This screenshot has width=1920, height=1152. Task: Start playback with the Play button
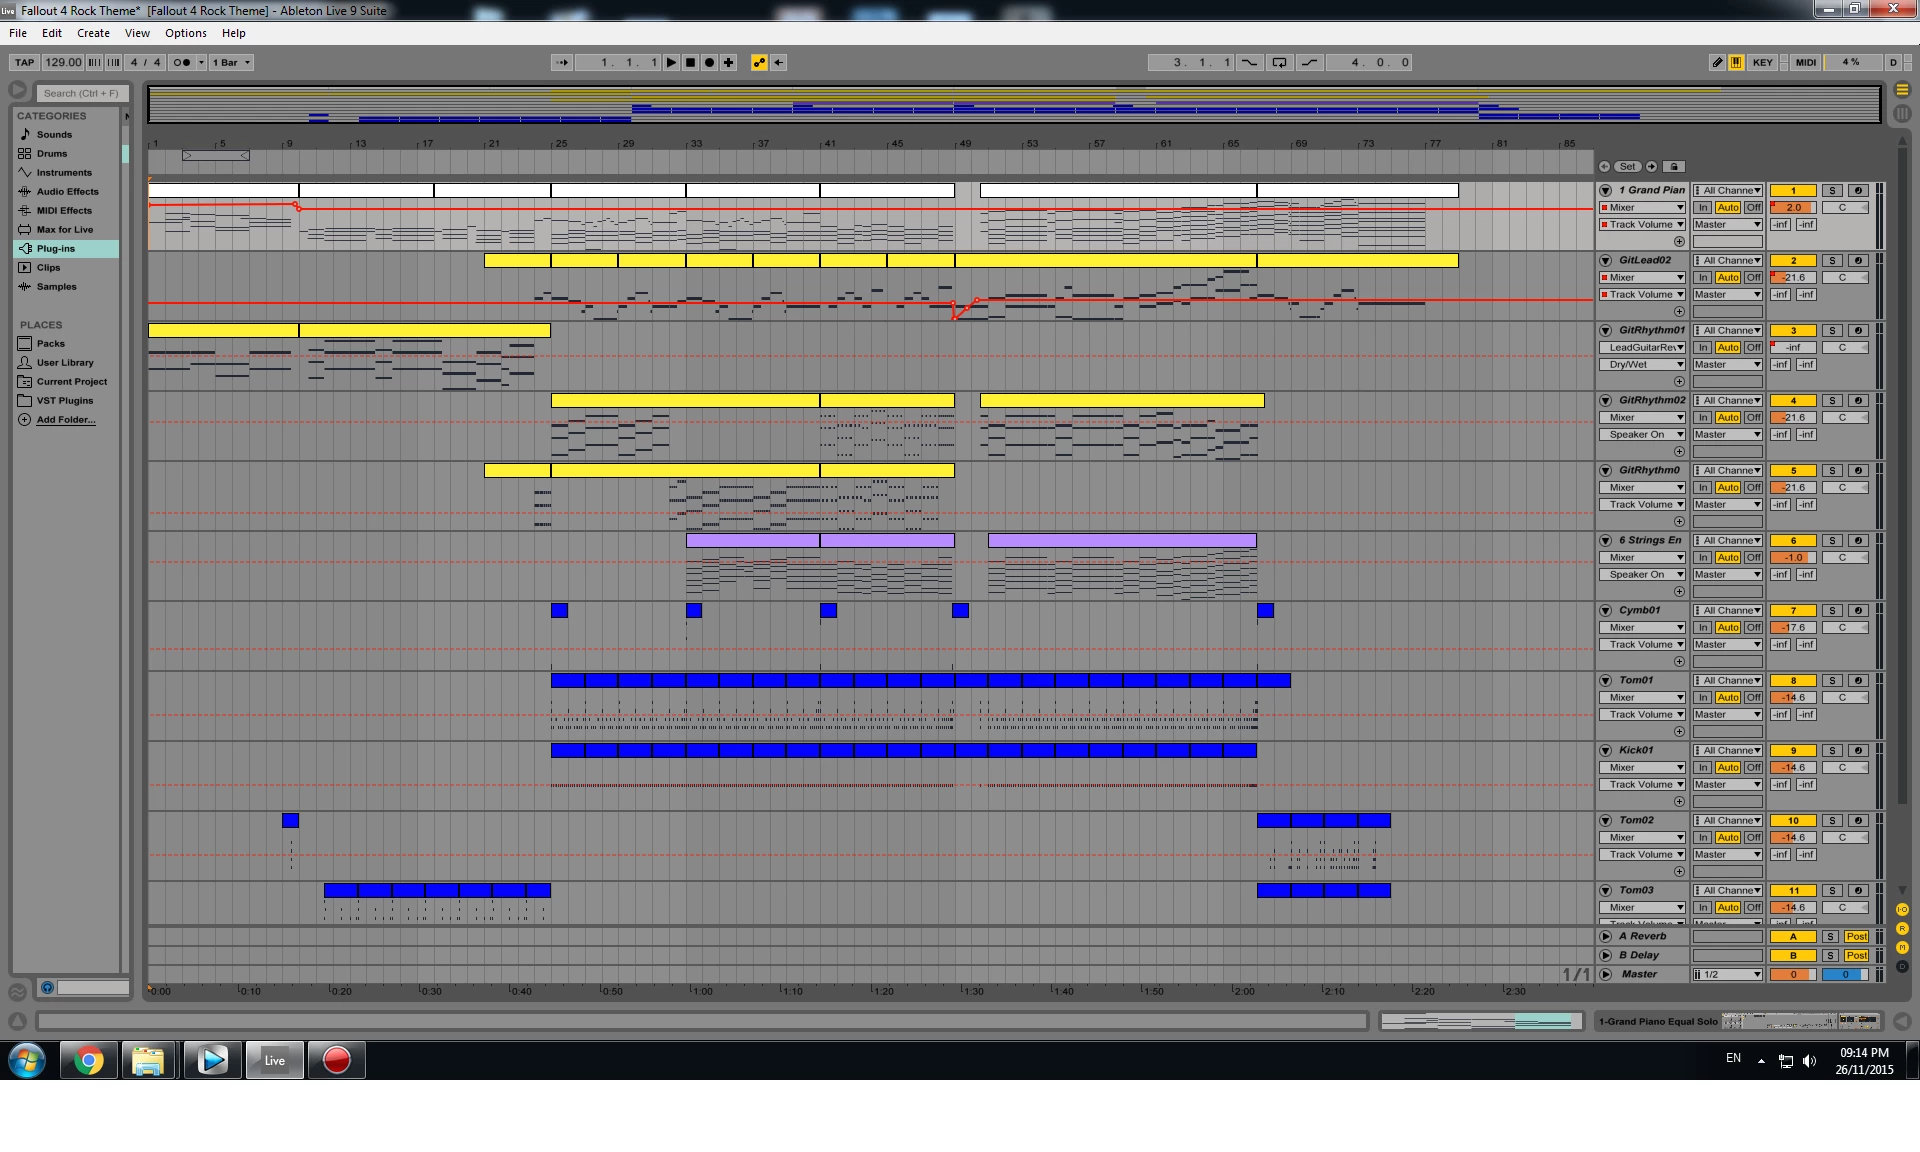pos(672,62)
